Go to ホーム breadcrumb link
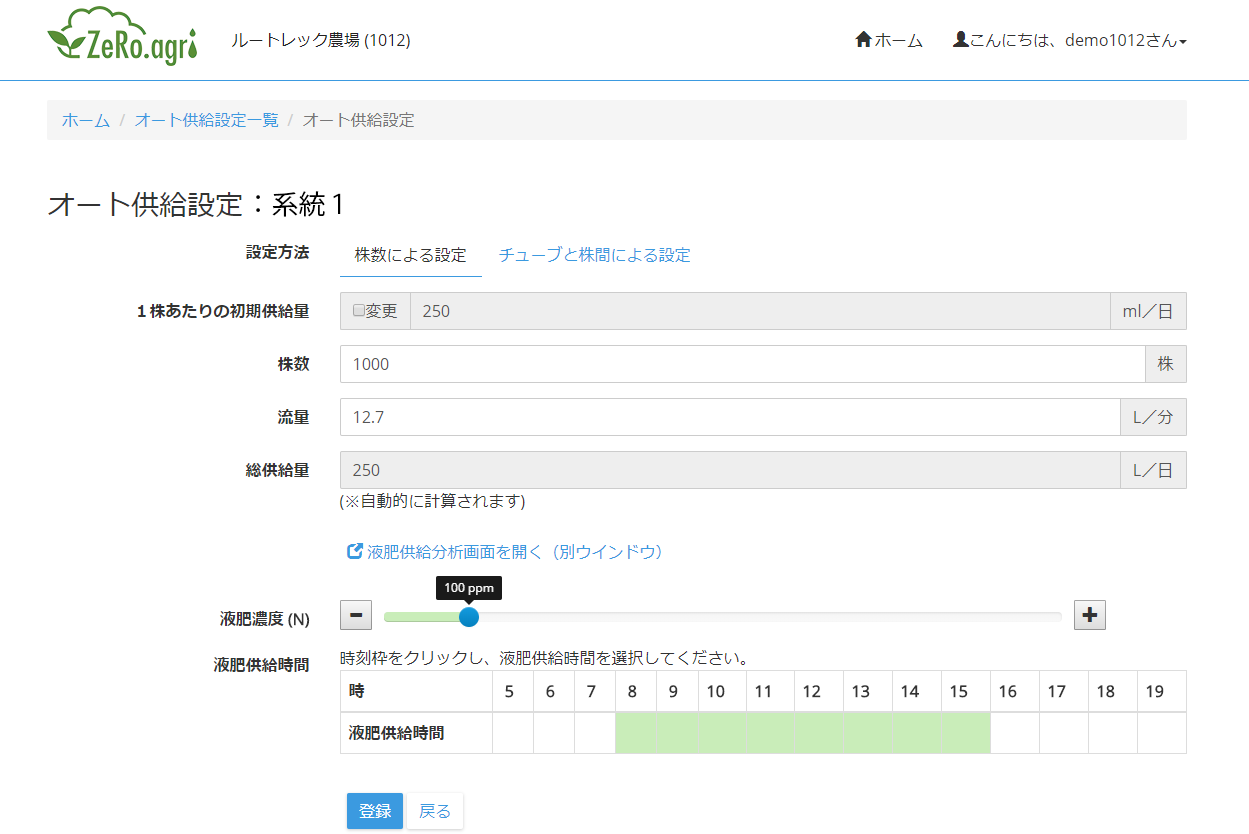Image resolution: width=1249 pixels, height=834 pixels. pyautogui.click(x=86, y=120)
